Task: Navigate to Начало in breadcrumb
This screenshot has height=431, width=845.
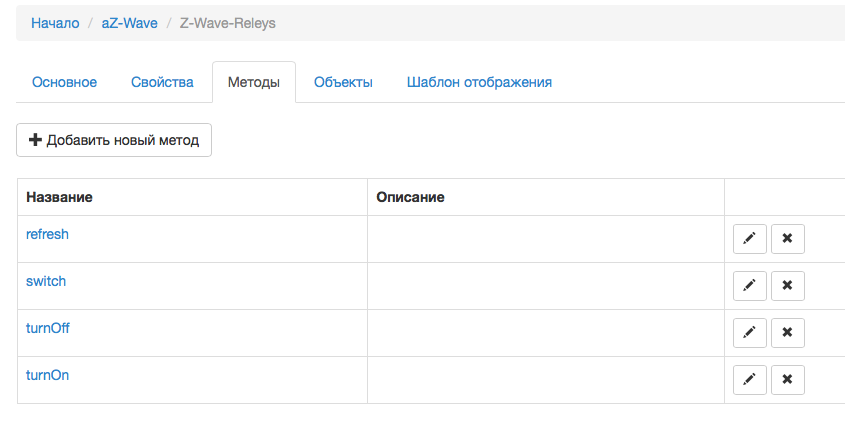Action: tap(55, 23)
